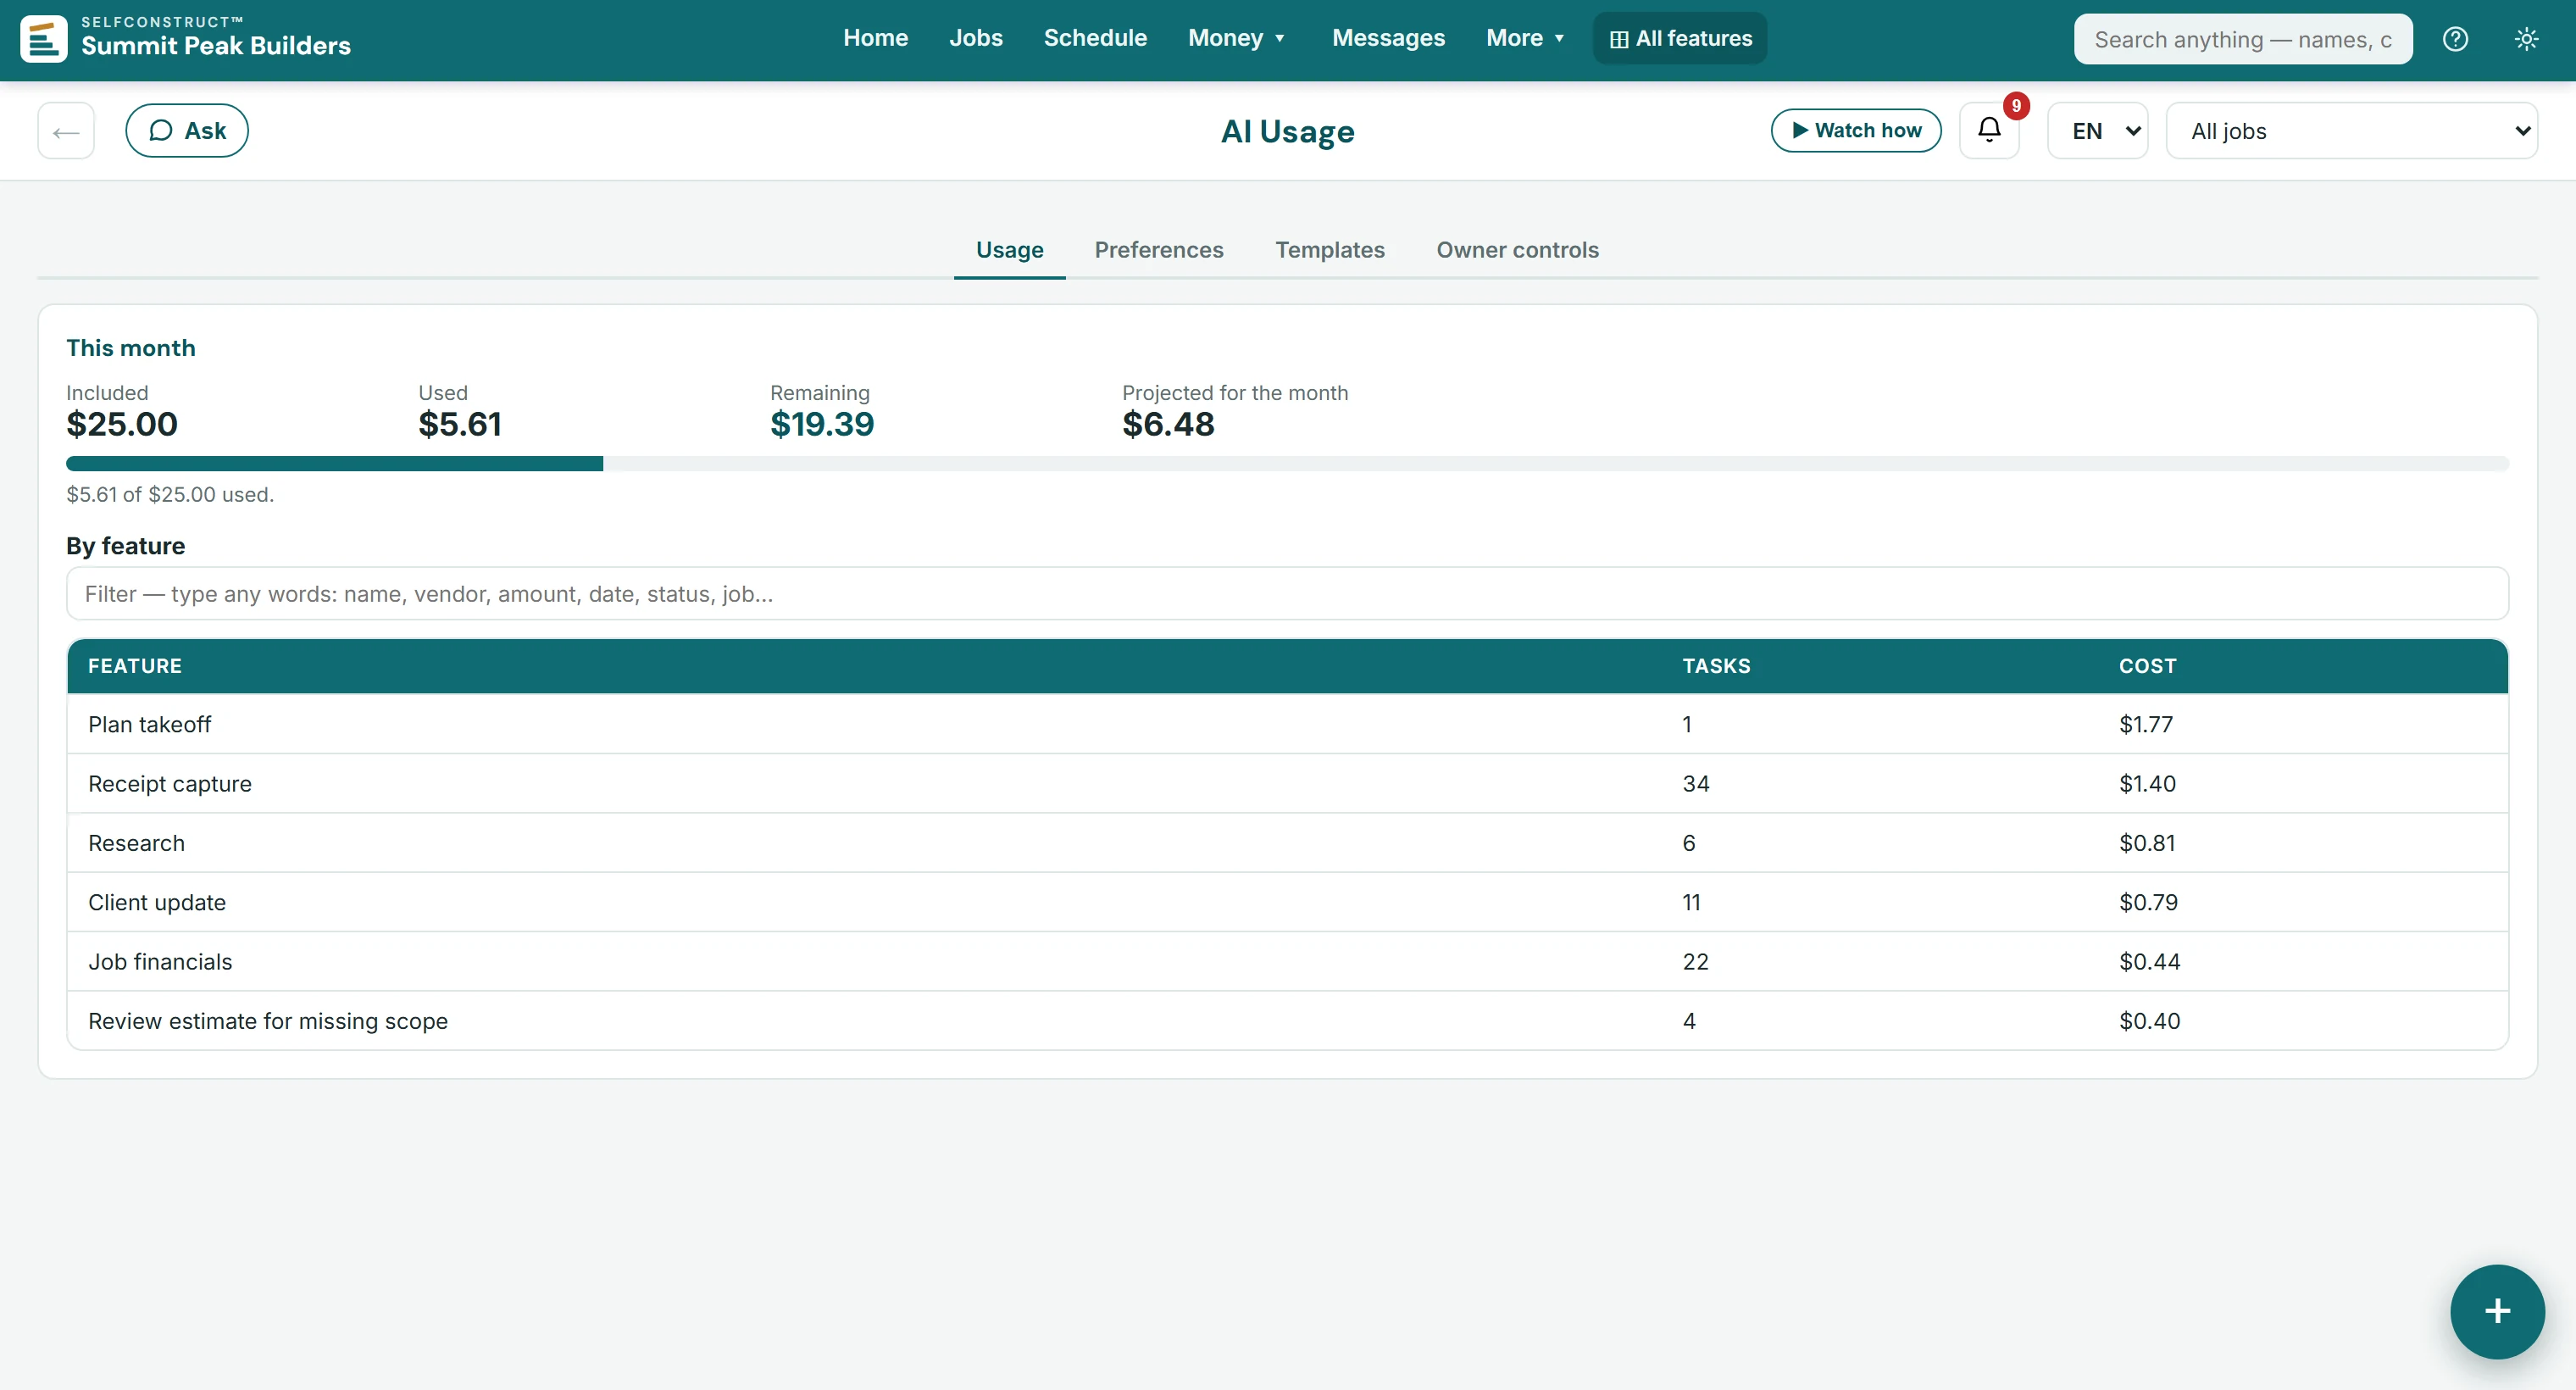Open the EN language dropdown
2576x1390 pixels.
(x=2098, y=130)
